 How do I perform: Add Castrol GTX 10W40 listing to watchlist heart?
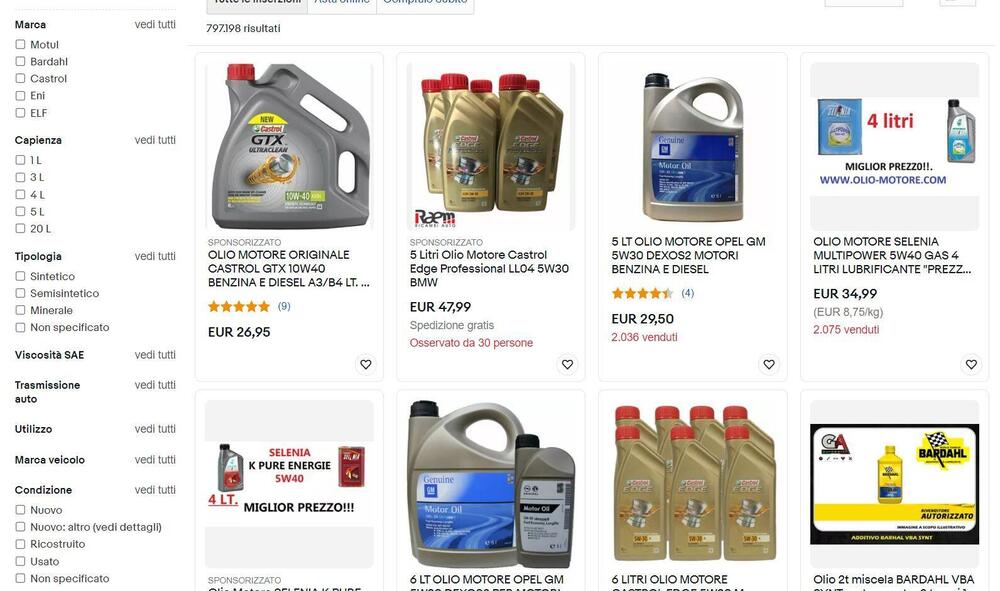click(x=365, y=364)
